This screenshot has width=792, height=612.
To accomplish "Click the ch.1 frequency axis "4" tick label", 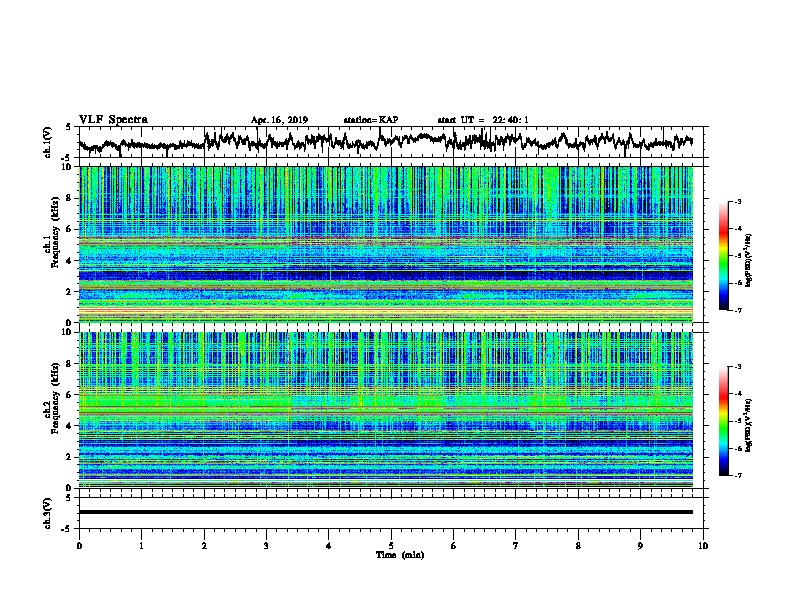I will pos(70,261).
